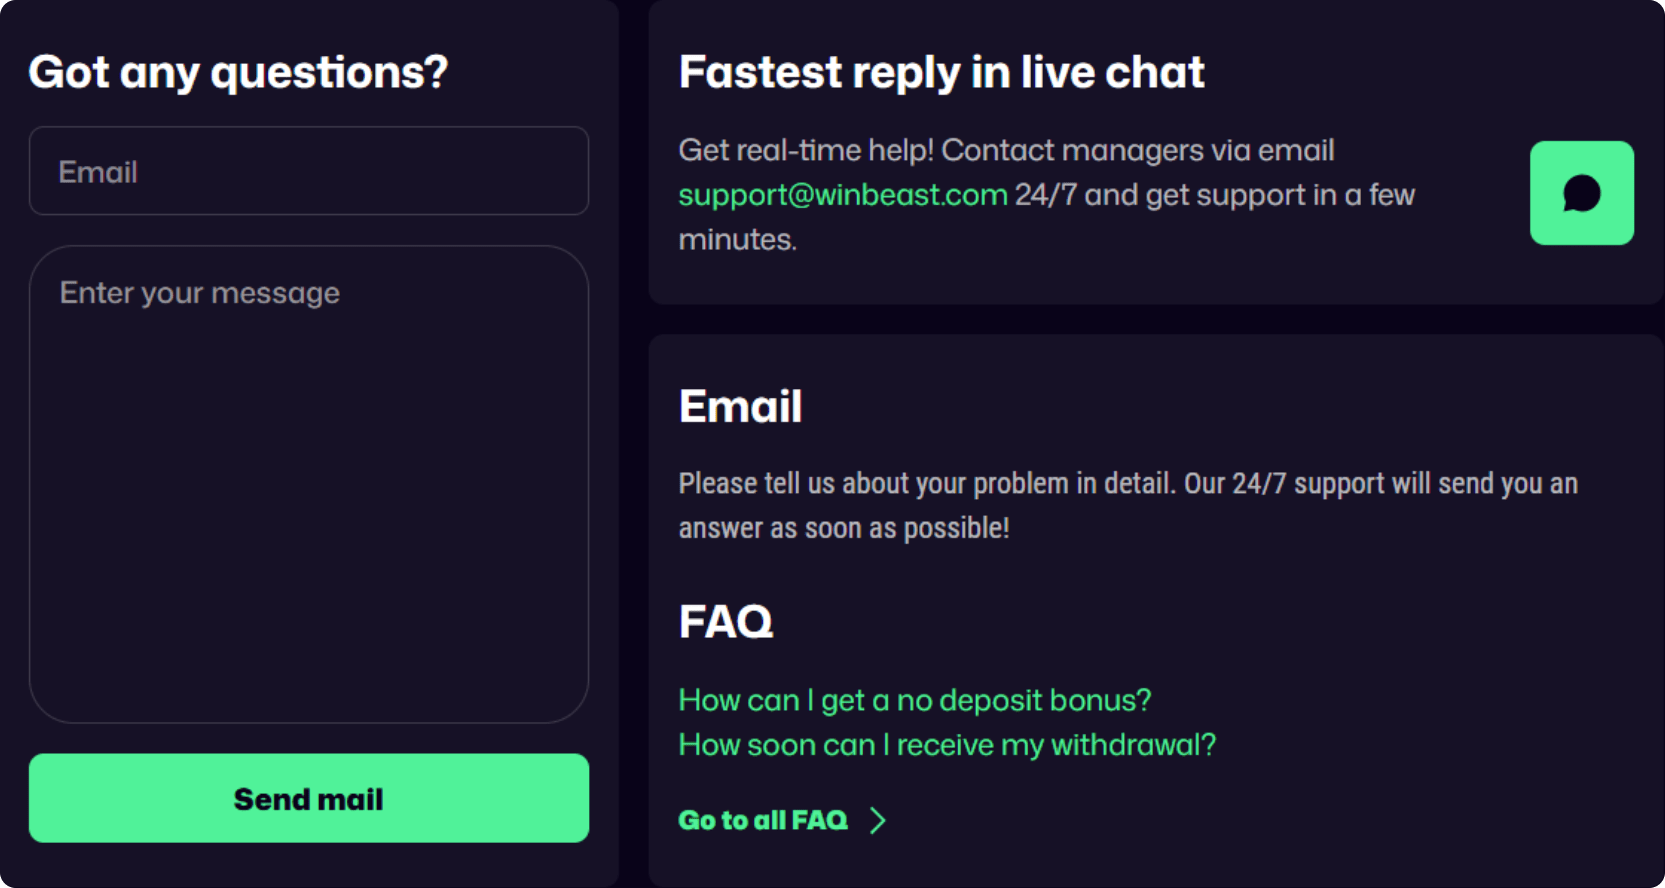Click the 'Get real-time help!' text
This screenshot has width=1665, height=888.
pos(806,150)
